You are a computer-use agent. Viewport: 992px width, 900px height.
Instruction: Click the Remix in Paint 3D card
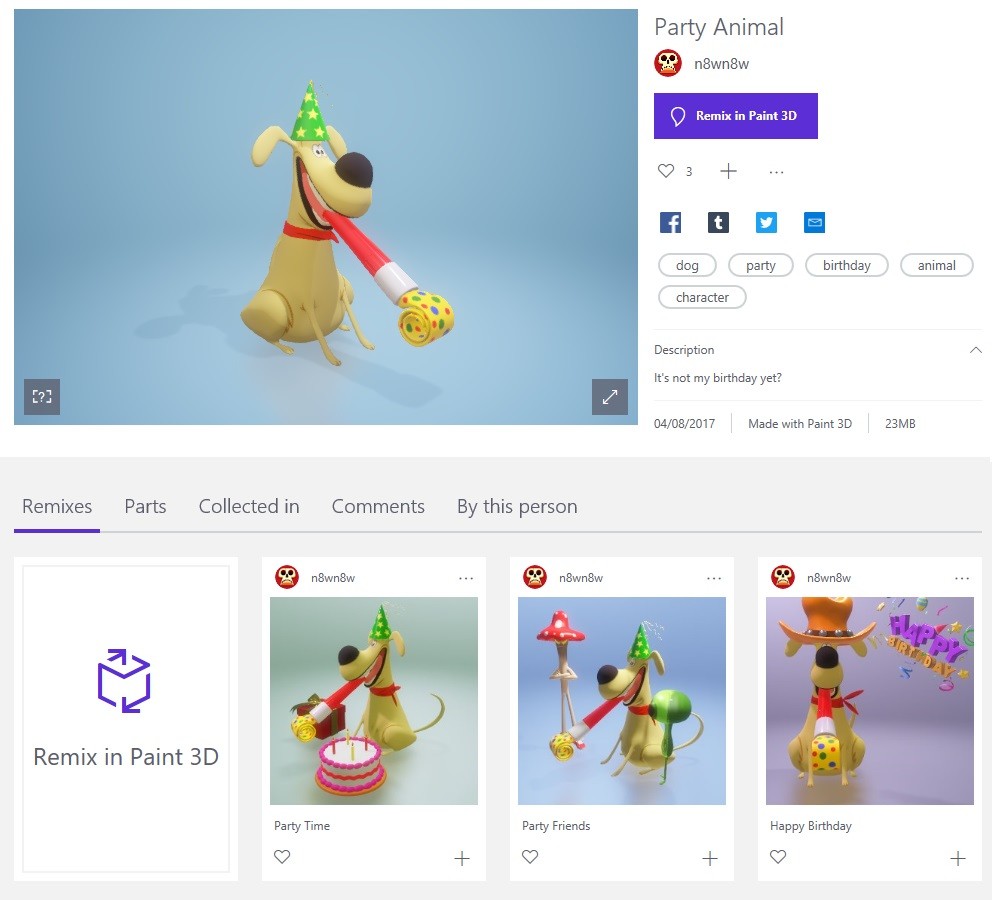tap(126, 719)
